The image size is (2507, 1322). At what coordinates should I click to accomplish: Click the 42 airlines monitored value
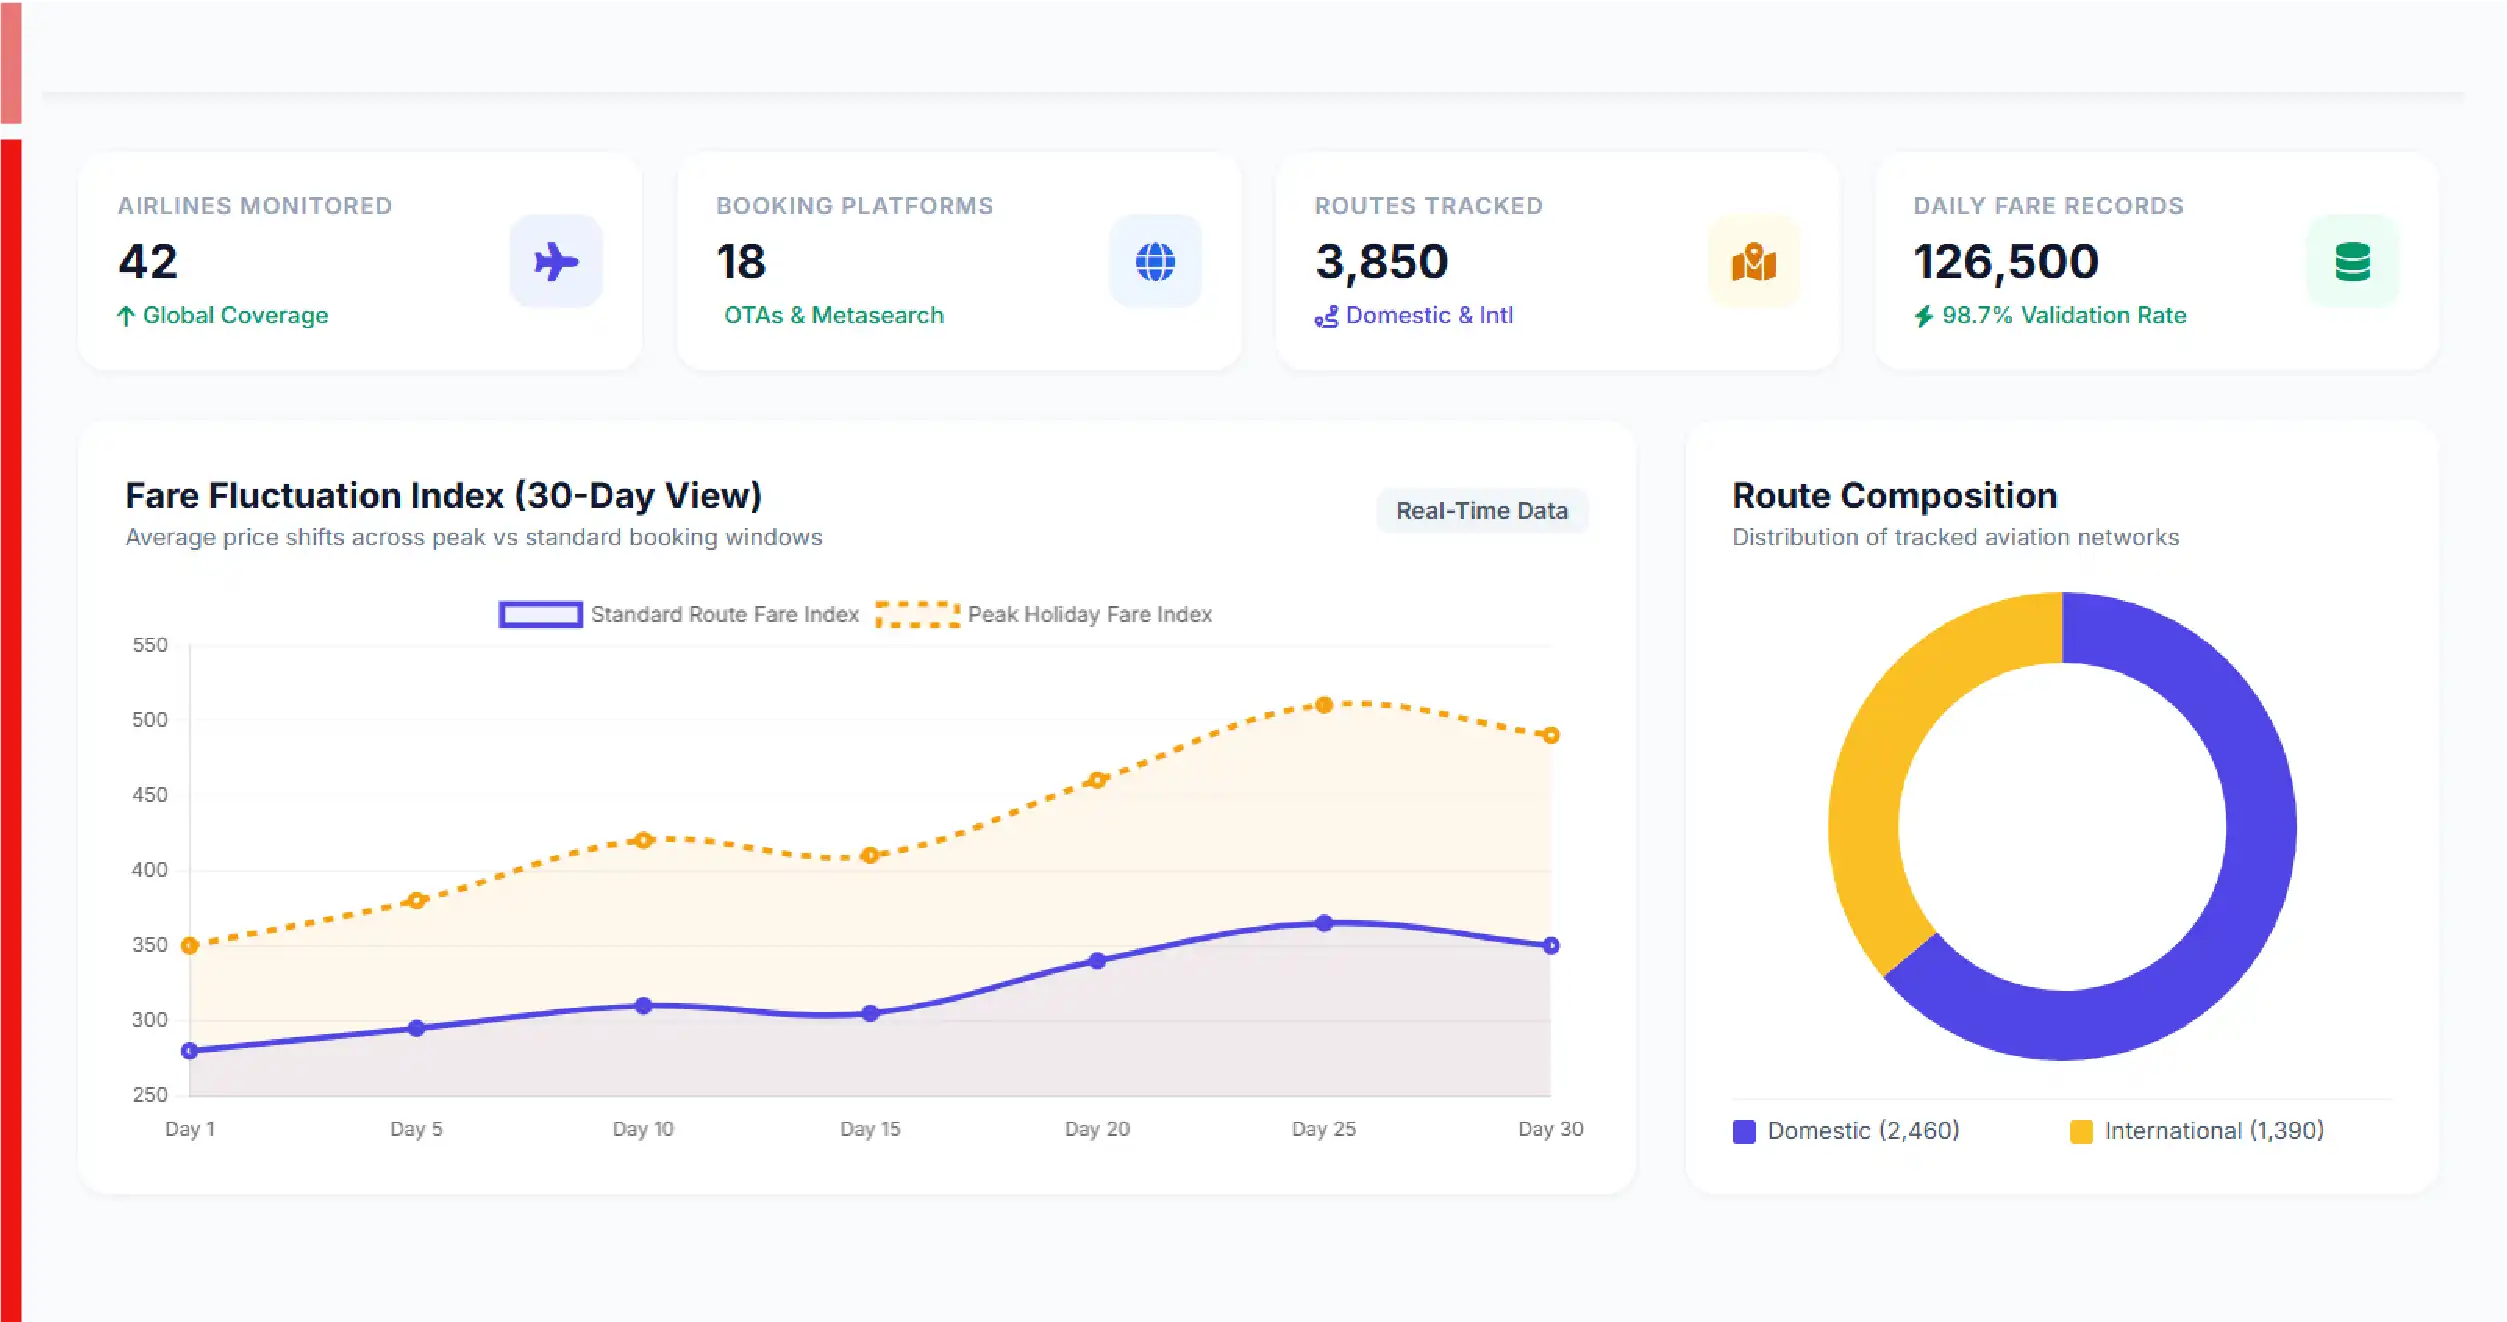coord(148,262)
